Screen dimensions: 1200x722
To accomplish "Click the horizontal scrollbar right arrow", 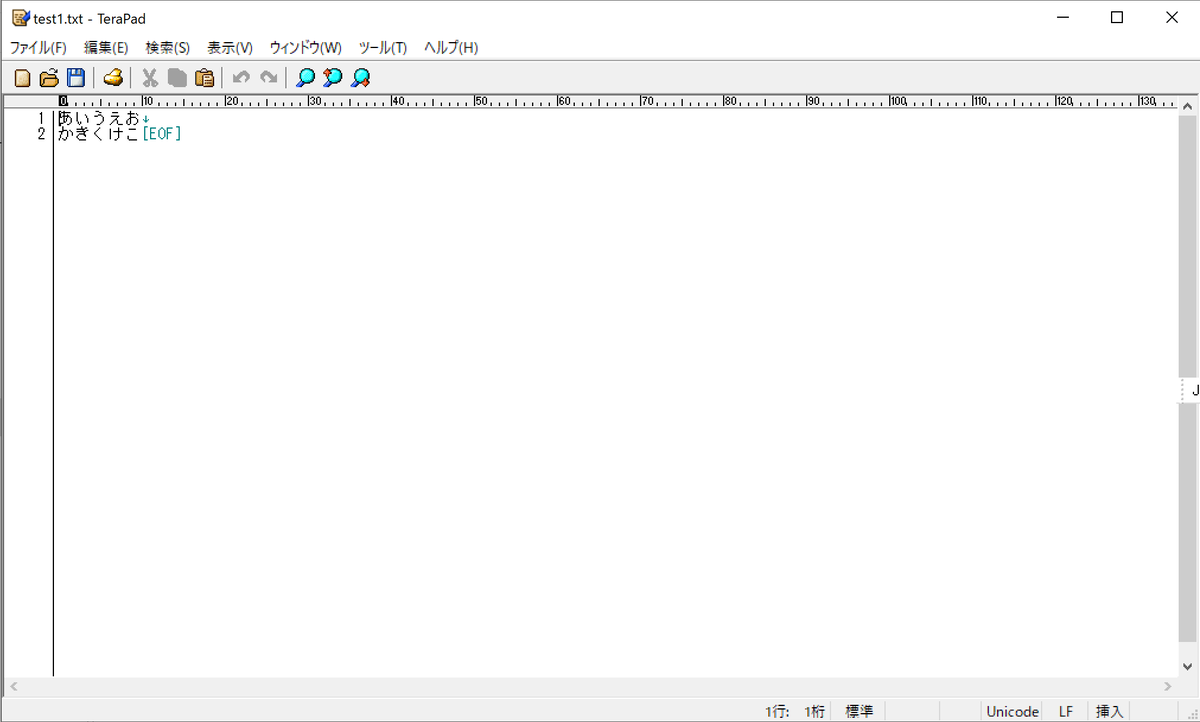I will [x=1168, y=687].
